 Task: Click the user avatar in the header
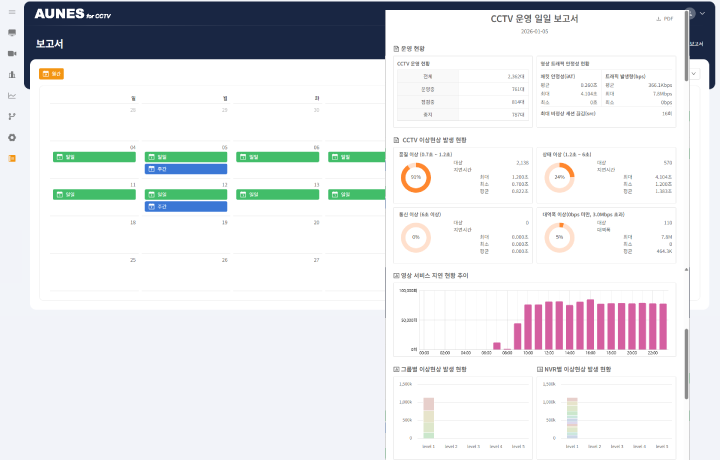691,13
